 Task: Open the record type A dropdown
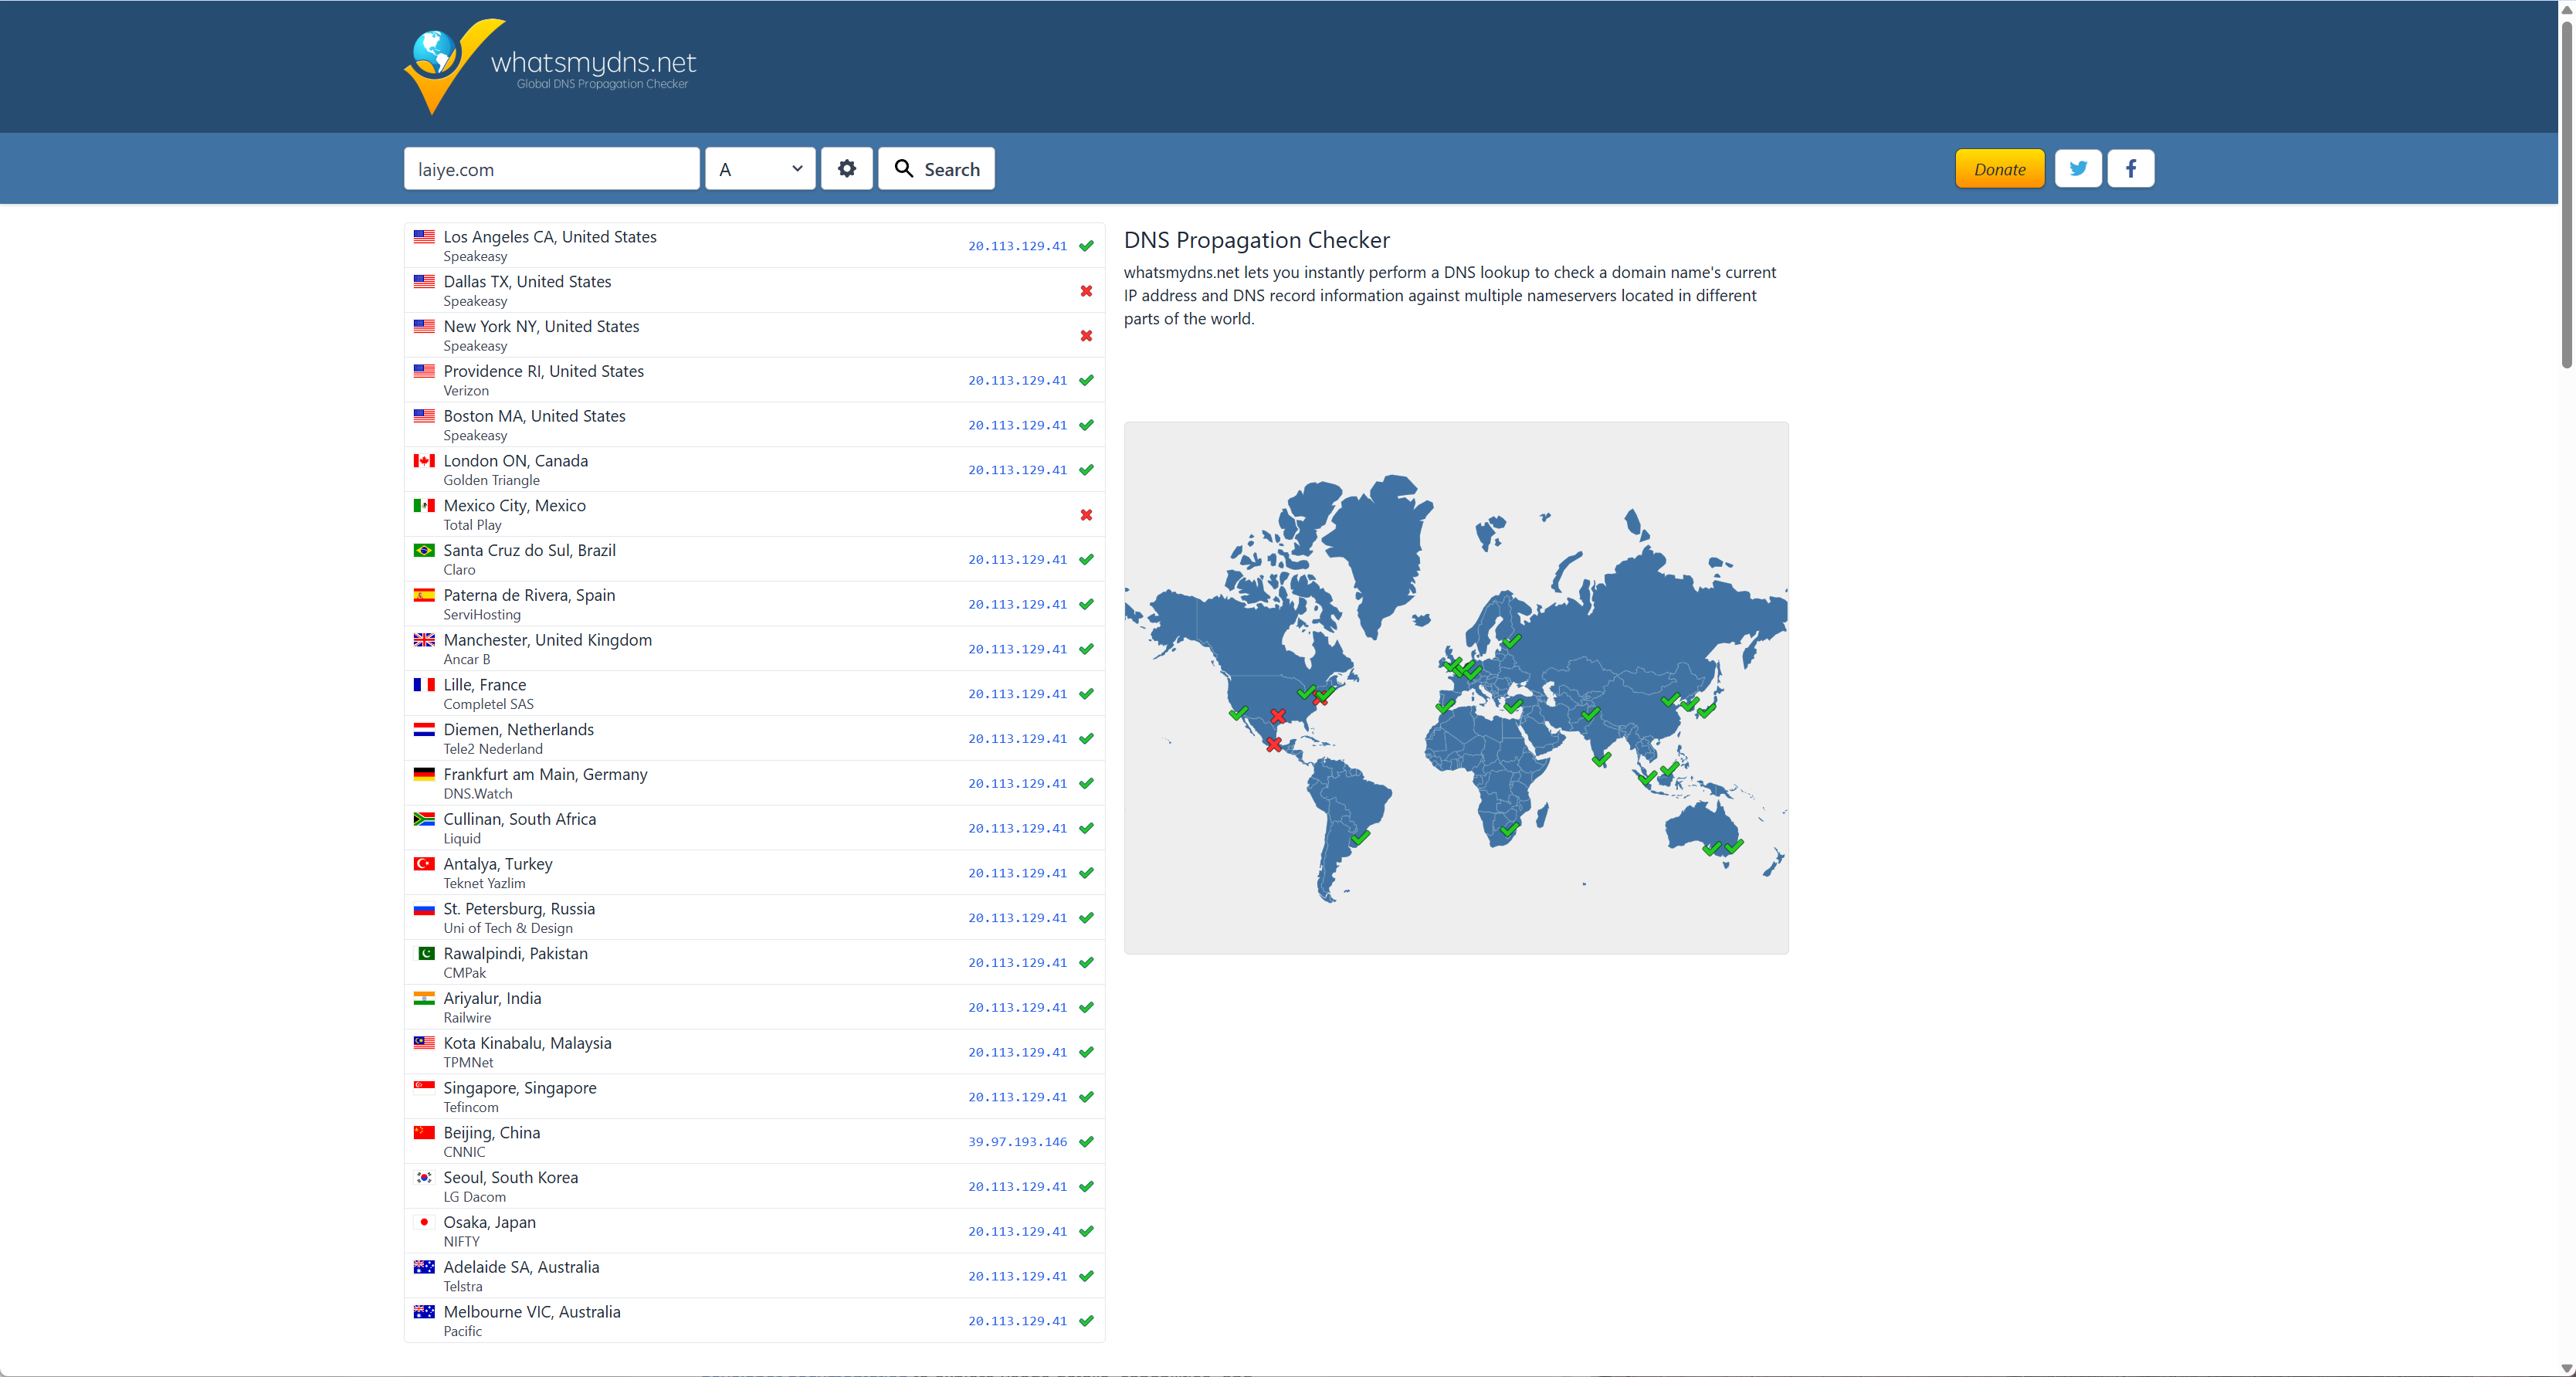760,169
